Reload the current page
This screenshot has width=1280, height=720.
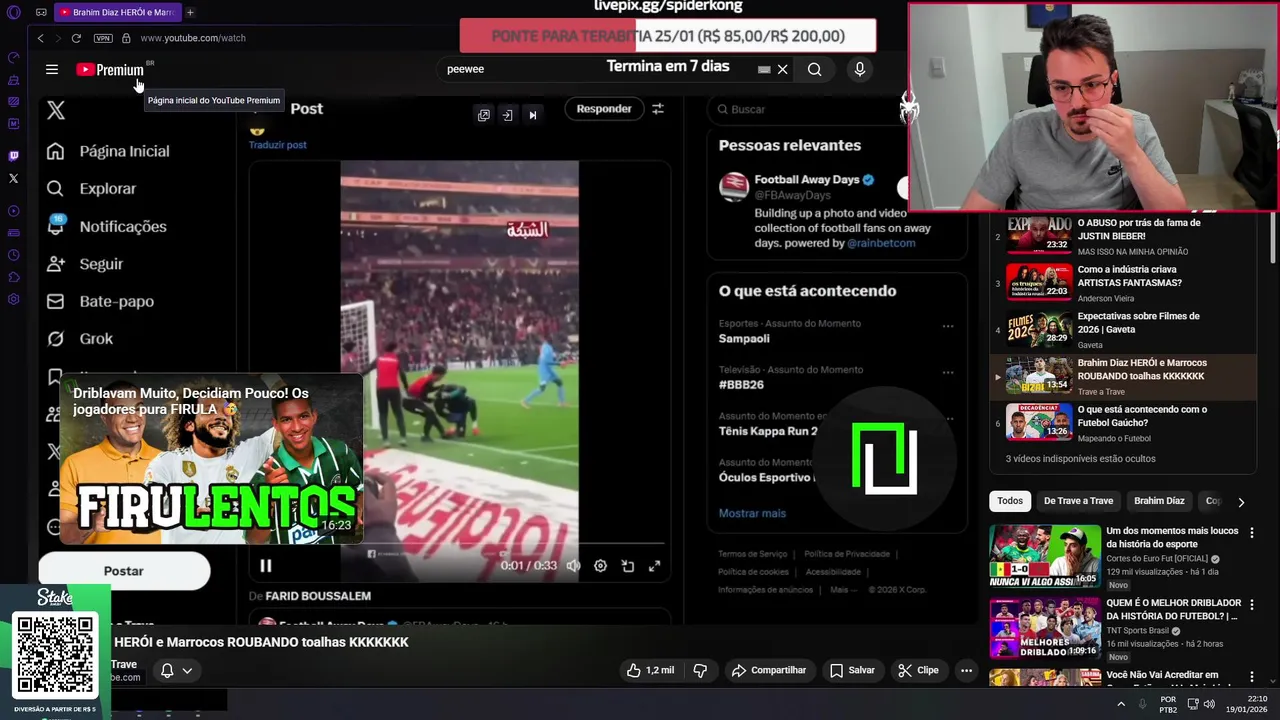tap(76, 38)
